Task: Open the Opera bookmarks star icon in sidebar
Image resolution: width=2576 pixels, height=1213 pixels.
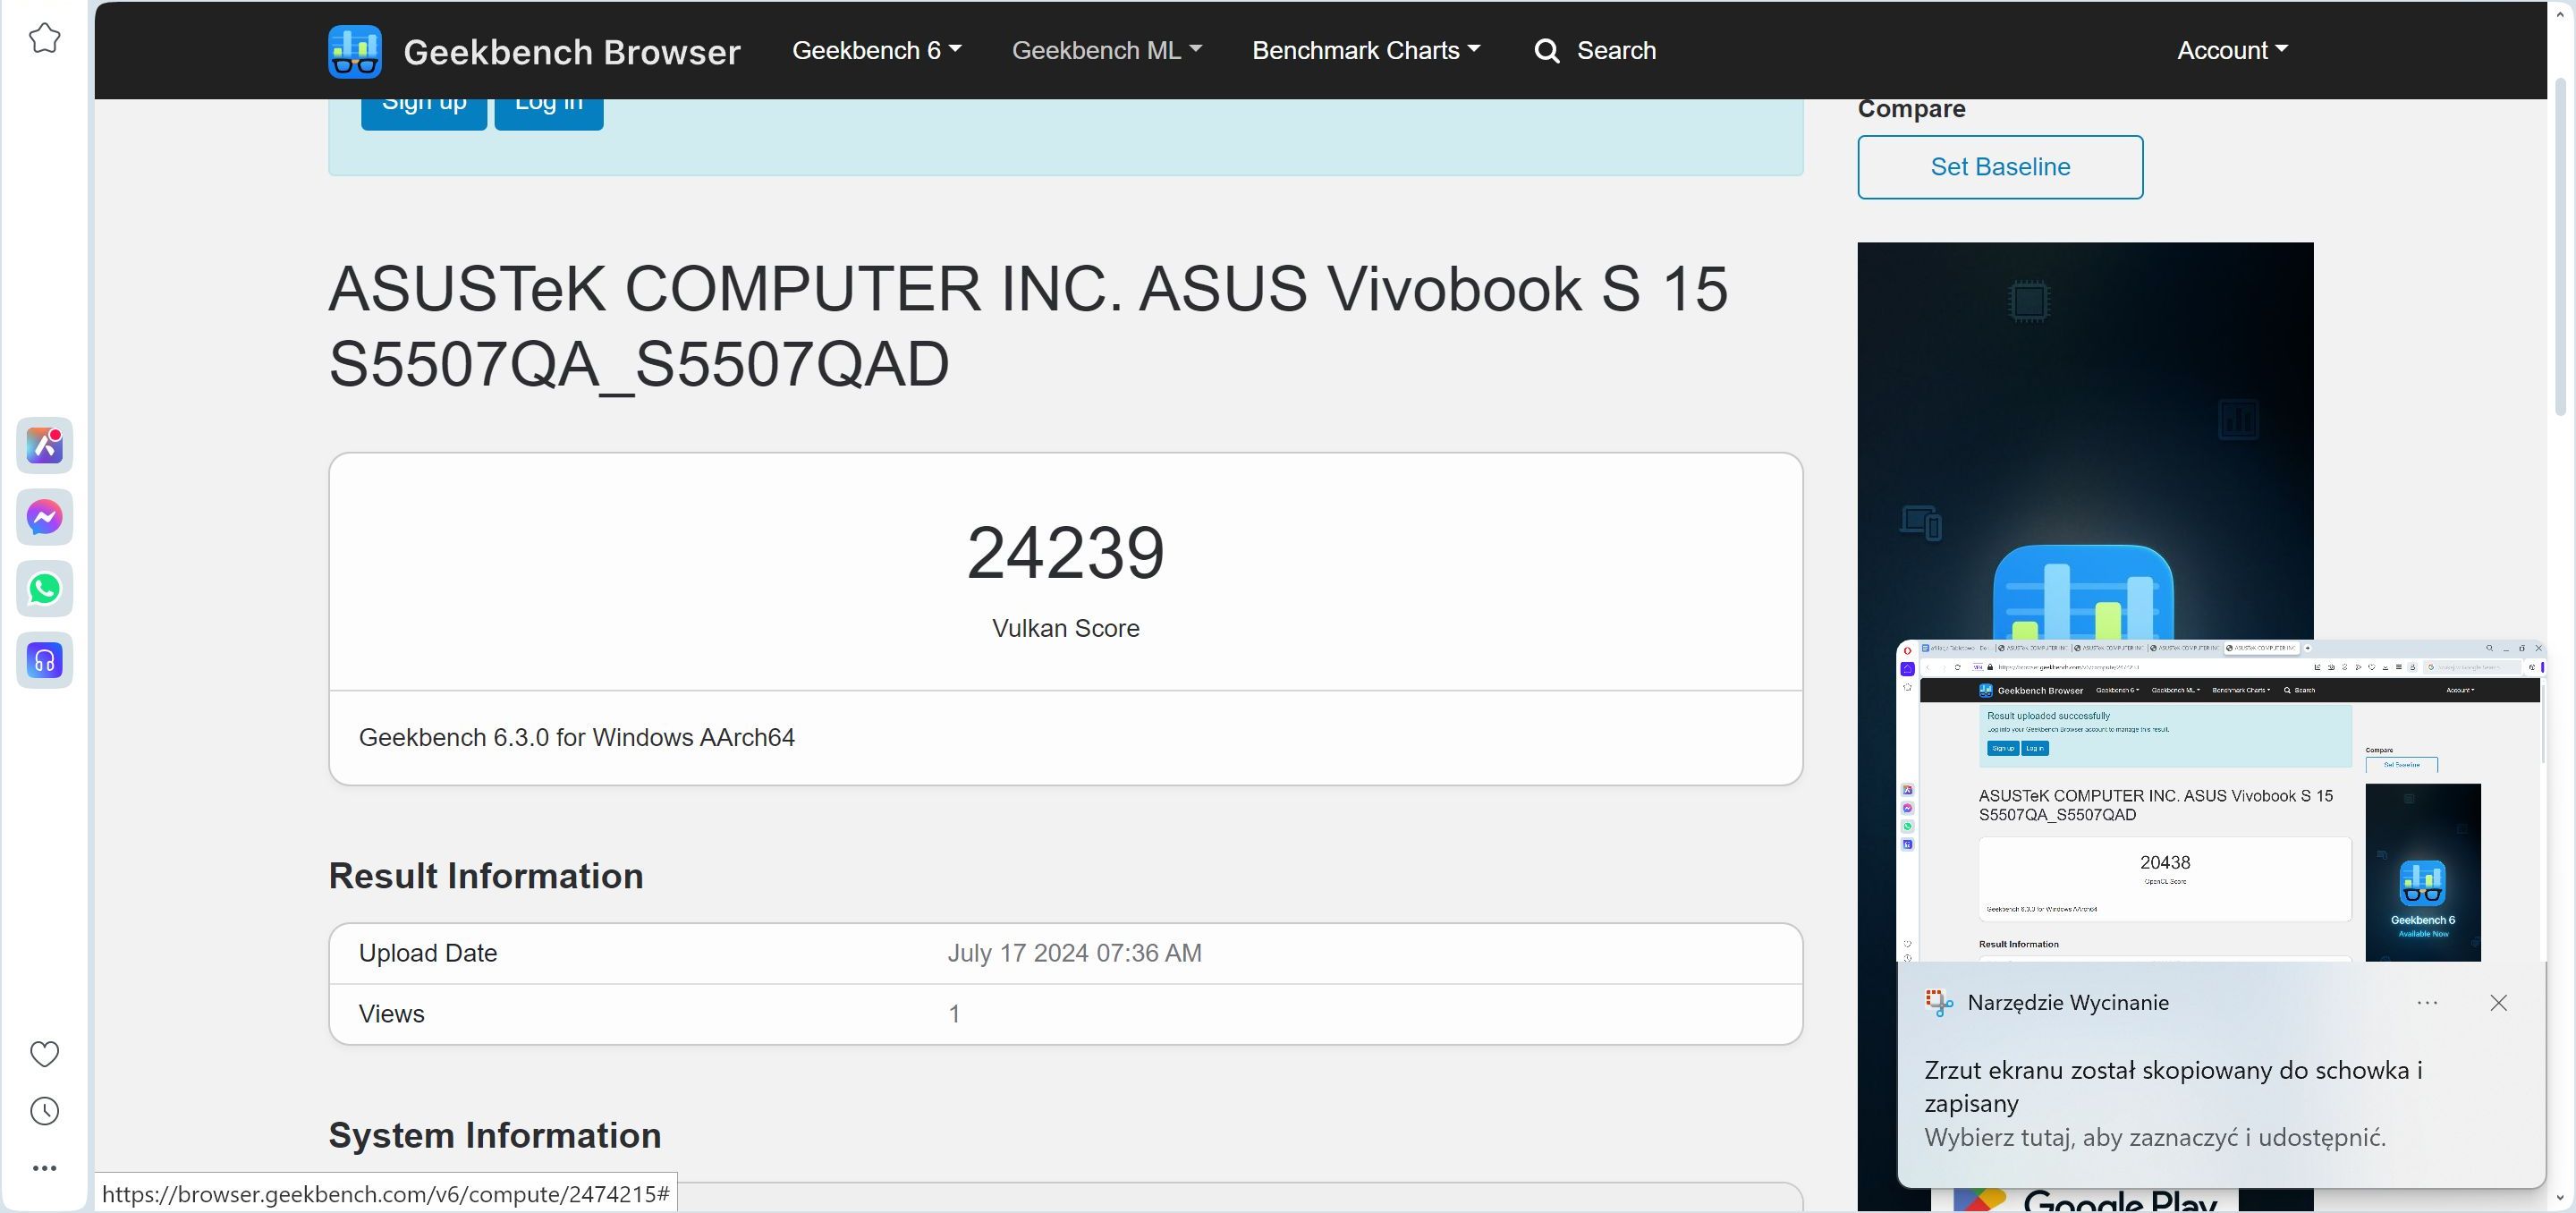Action: click(44, 38)
